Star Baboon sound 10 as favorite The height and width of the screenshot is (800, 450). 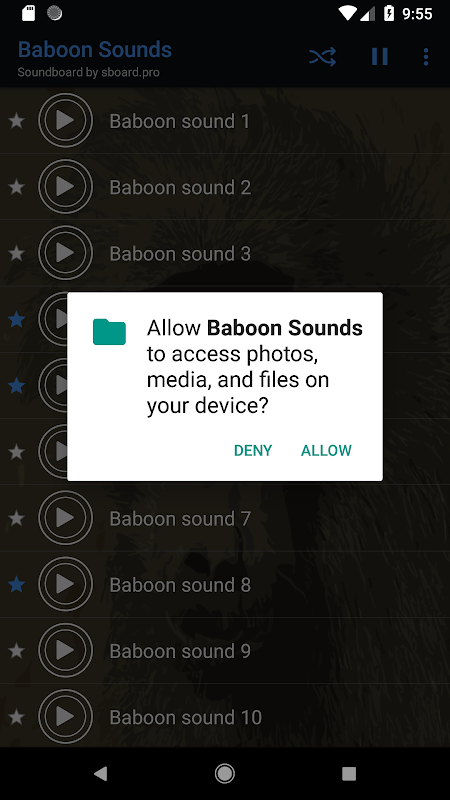point(17,717)
